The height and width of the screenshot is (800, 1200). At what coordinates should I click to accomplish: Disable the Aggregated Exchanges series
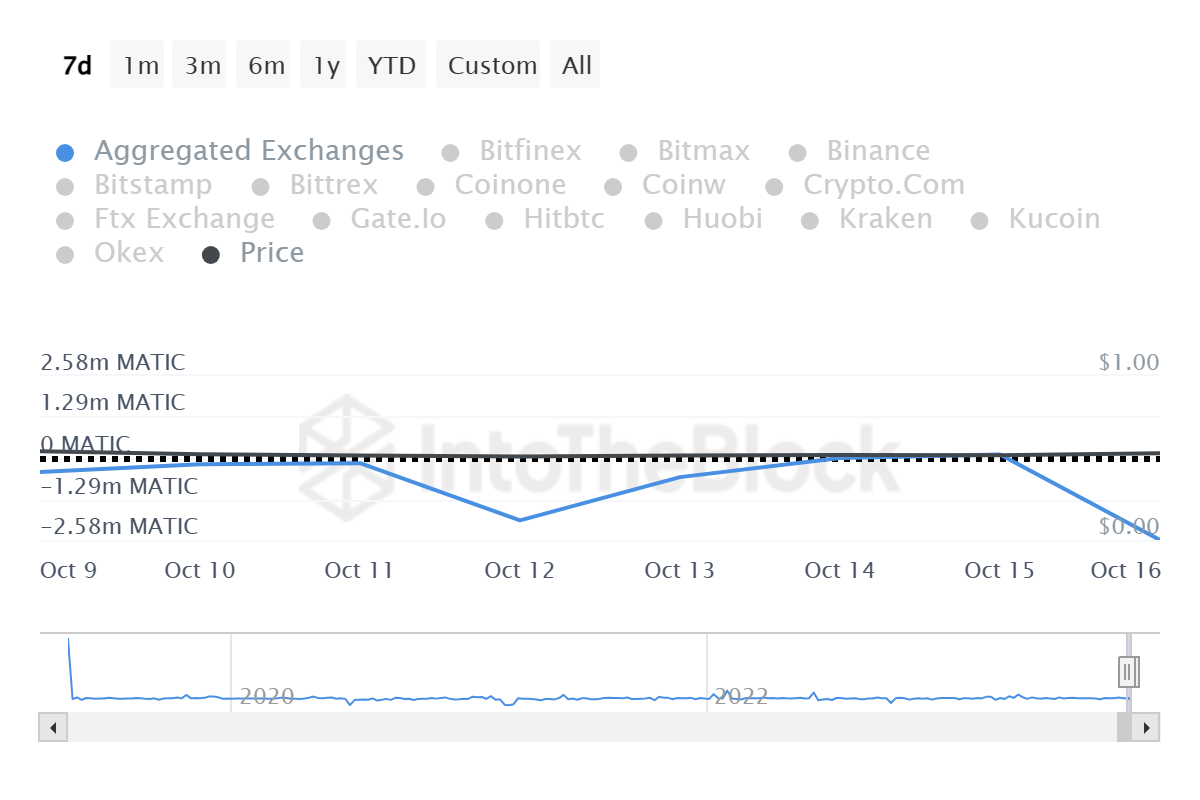[x=248, y=151]
